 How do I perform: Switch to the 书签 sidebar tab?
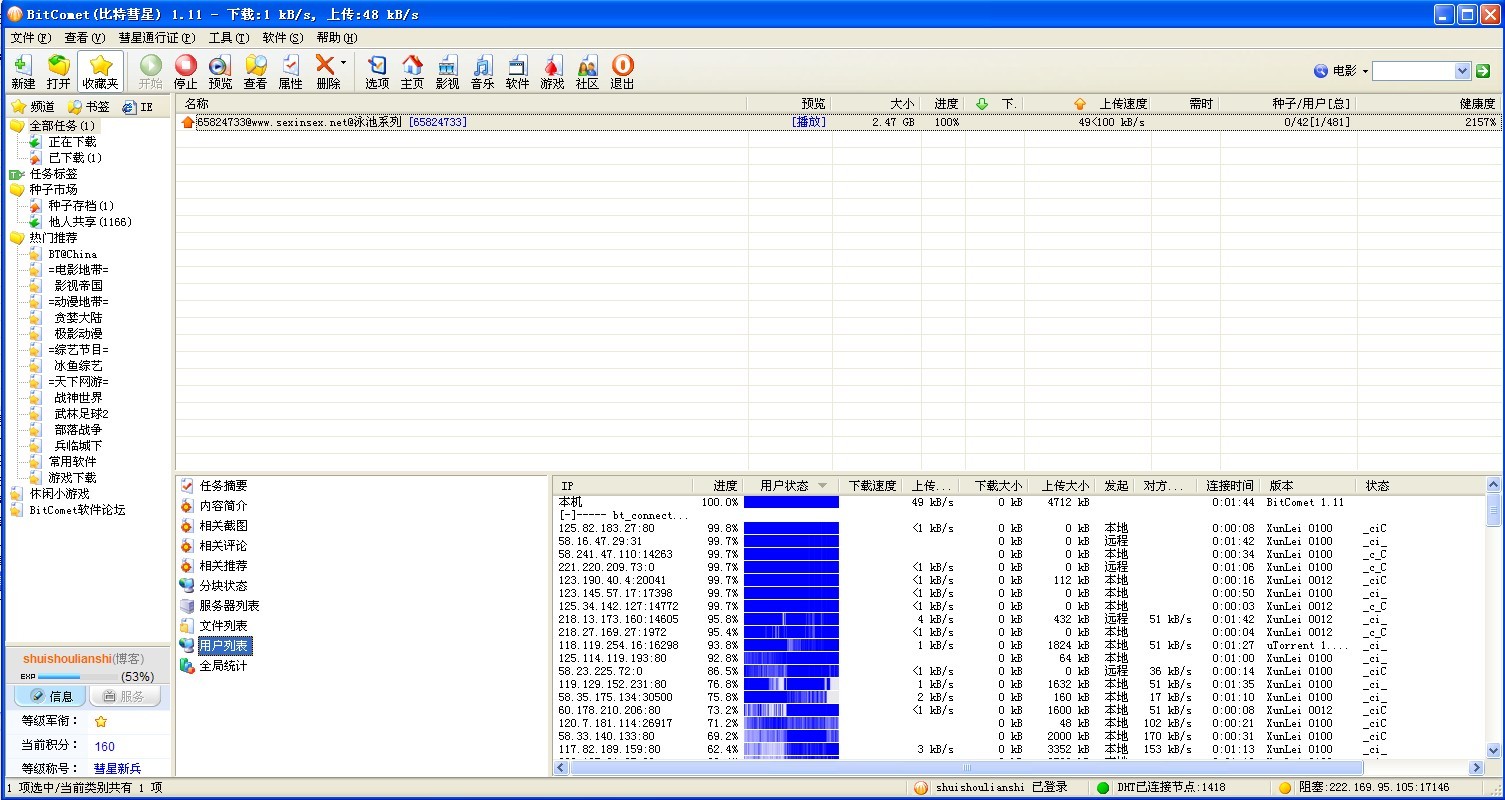click(x=88, y=107)
